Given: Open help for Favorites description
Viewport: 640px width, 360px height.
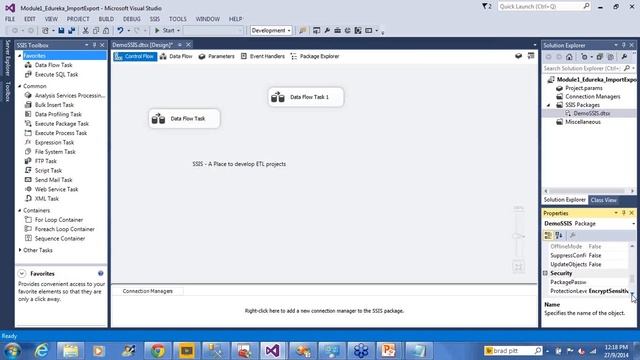Looking at the screenshot, I should click(x=100, y=273).
